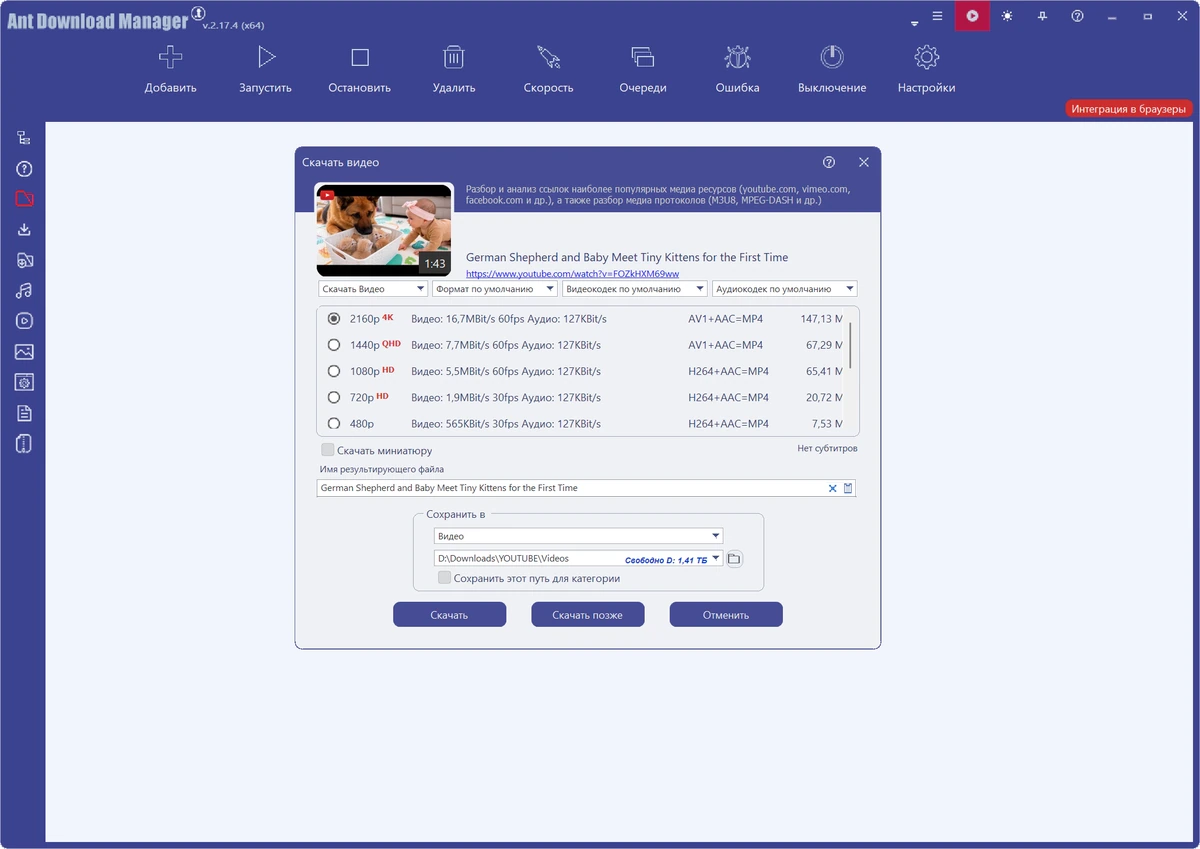
Task: Open the Формат по умолчанию dropdown
Action: [x=495, y=289]
